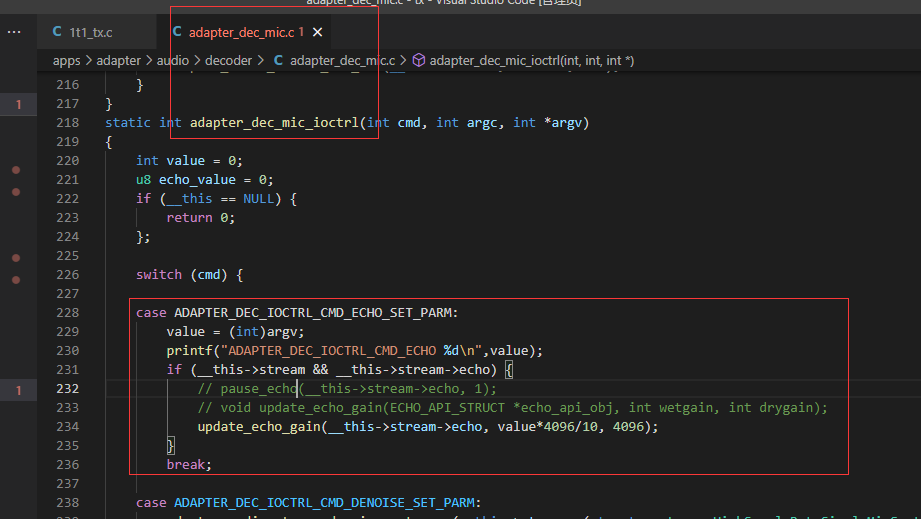Click the commented pause_echo line
Viewport: 921px width, 519px height.
[x=347, y=389]
